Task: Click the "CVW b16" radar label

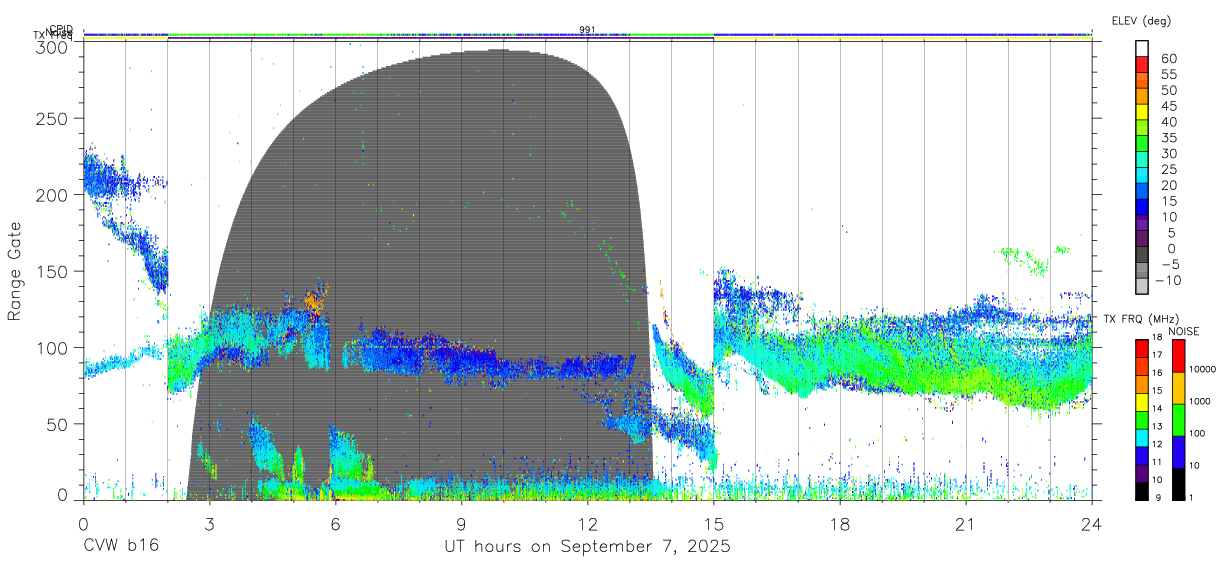Action: pos(121,547)
